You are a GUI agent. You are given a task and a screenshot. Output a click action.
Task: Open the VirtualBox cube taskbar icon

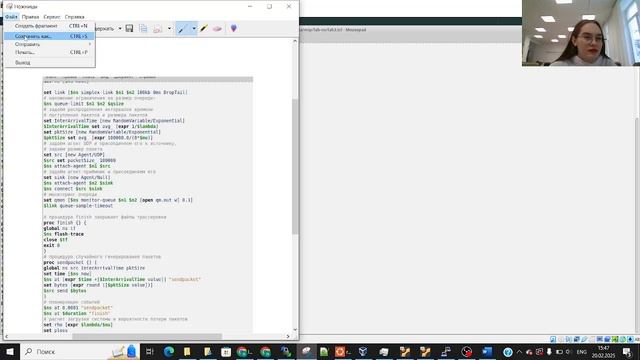362,351
